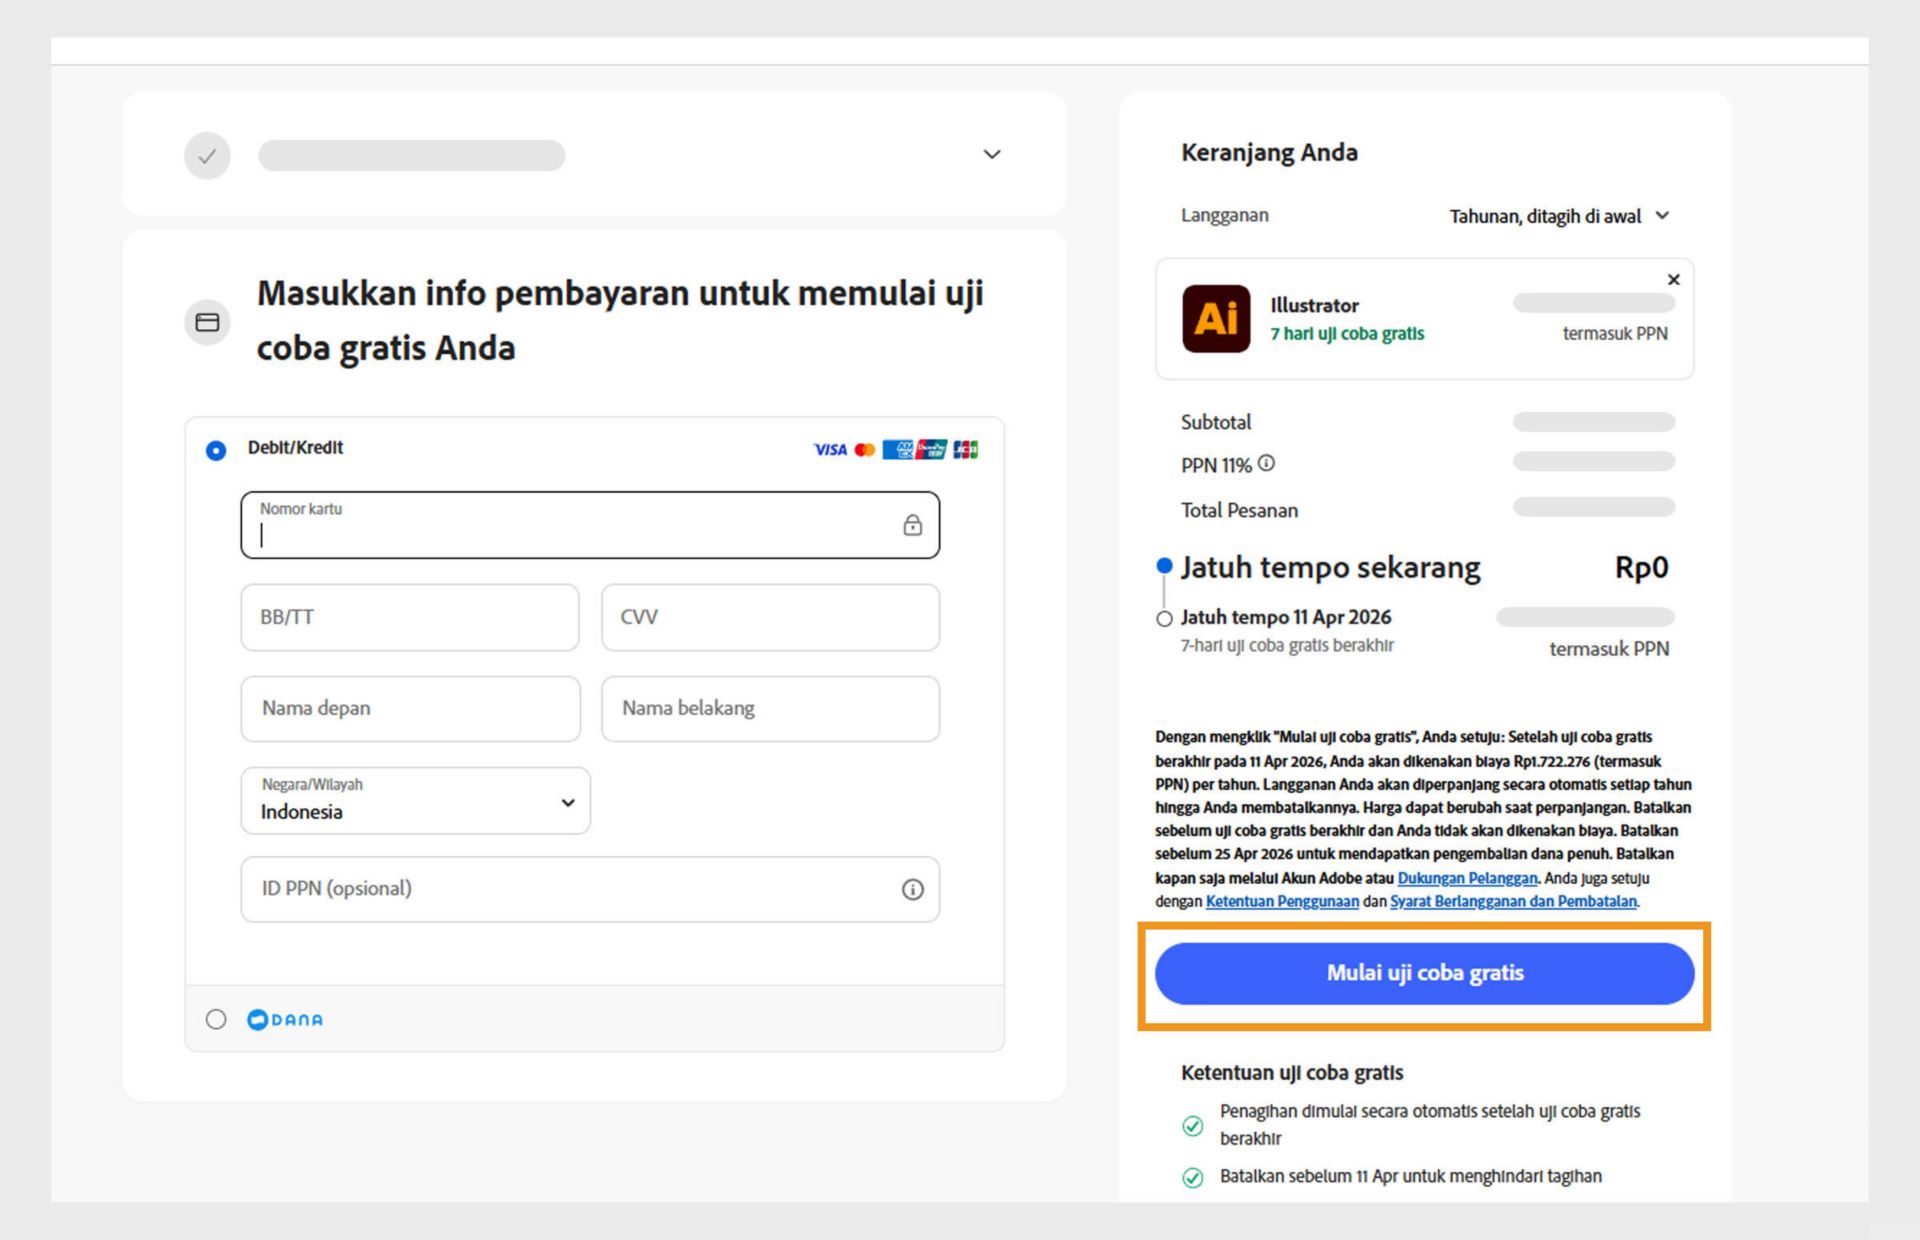Image resolution: width=1920 pixels, height=1240 pixels.
Task: Select DANA as payment method
Action: [x=215, y=1019]
